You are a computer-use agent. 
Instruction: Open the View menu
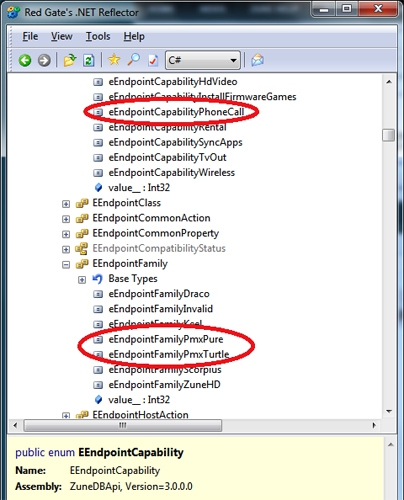[62, 36]
